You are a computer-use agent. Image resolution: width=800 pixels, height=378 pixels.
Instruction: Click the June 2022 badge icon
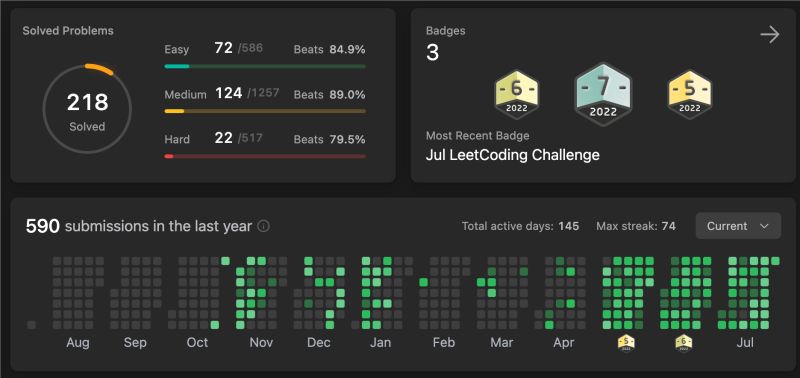pos(516,95)
